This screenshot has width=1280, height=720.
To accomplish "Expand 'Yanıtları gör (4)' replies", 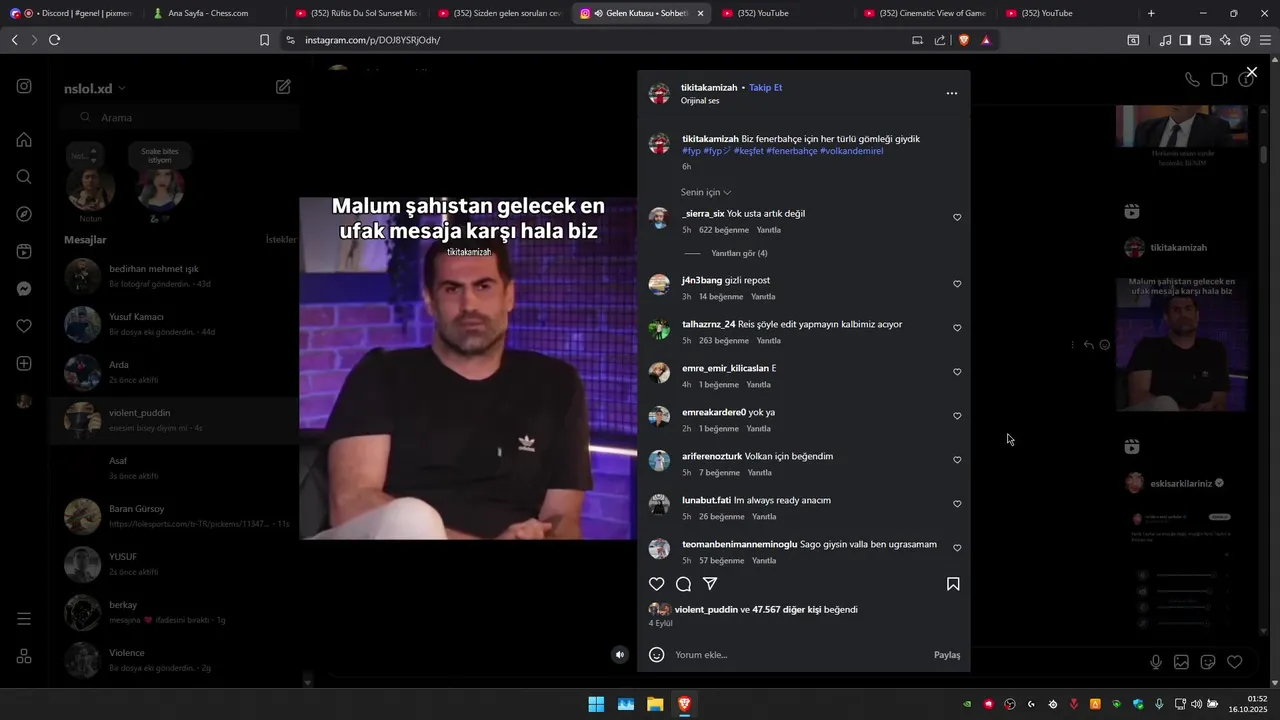I will (739, 253).
